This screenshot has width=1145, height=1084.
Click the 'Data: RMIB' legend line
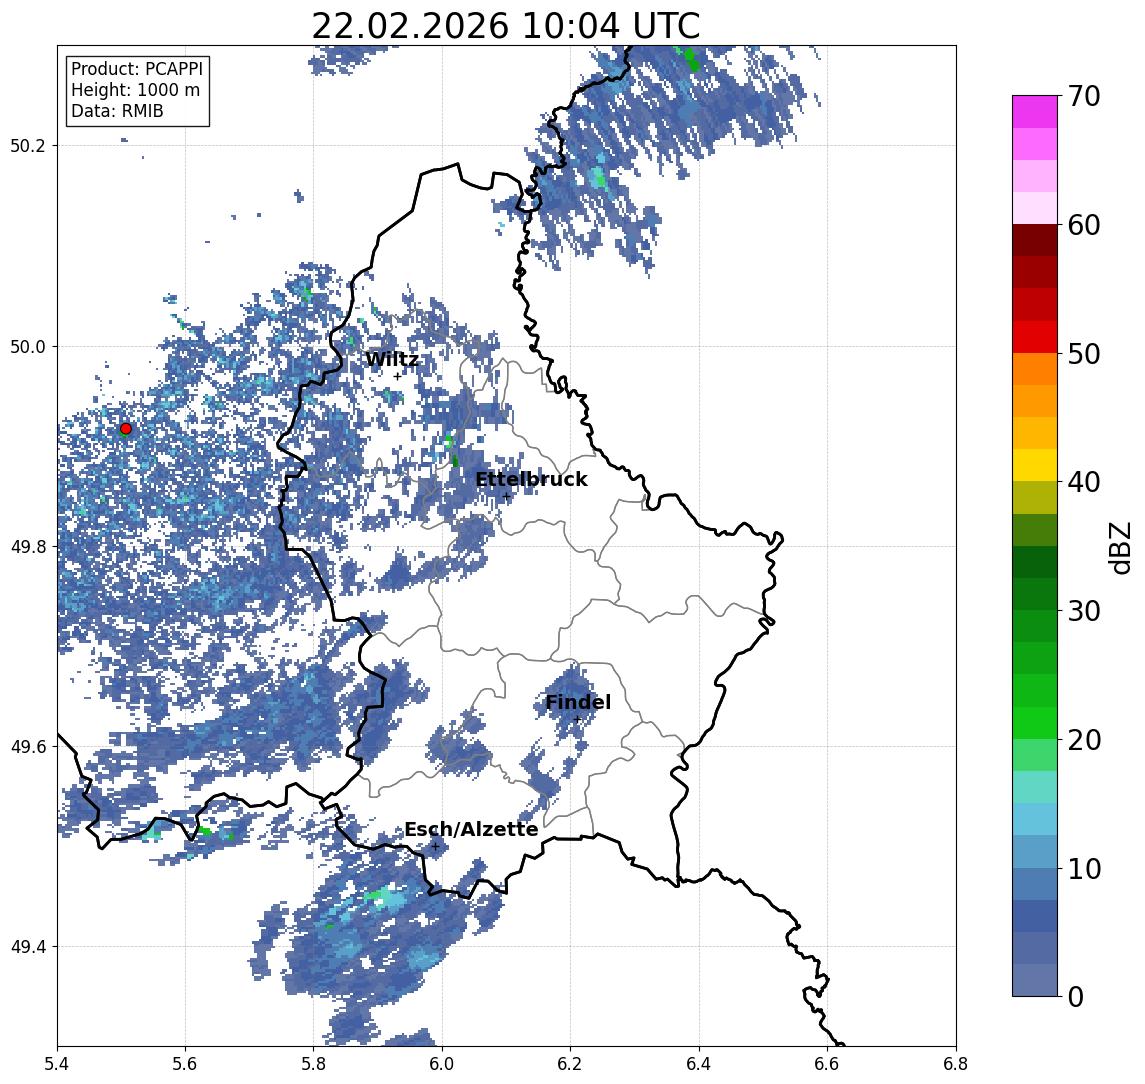pos(117,111)
